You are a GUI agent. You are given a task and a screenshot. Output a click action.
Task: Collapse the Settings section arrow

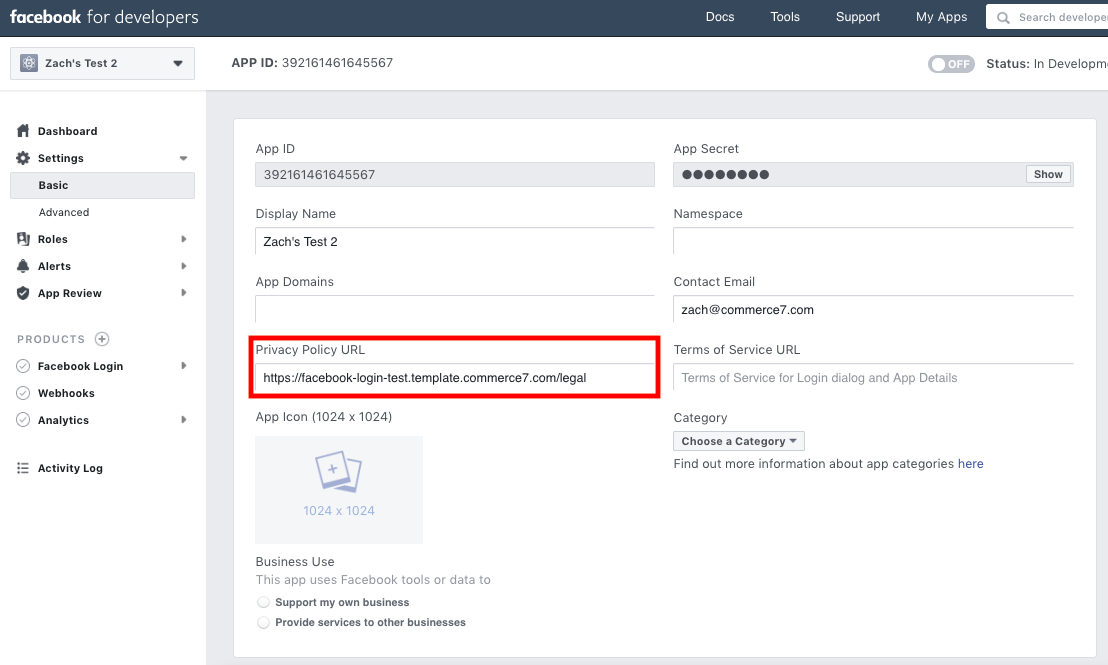tap(184, 158)
